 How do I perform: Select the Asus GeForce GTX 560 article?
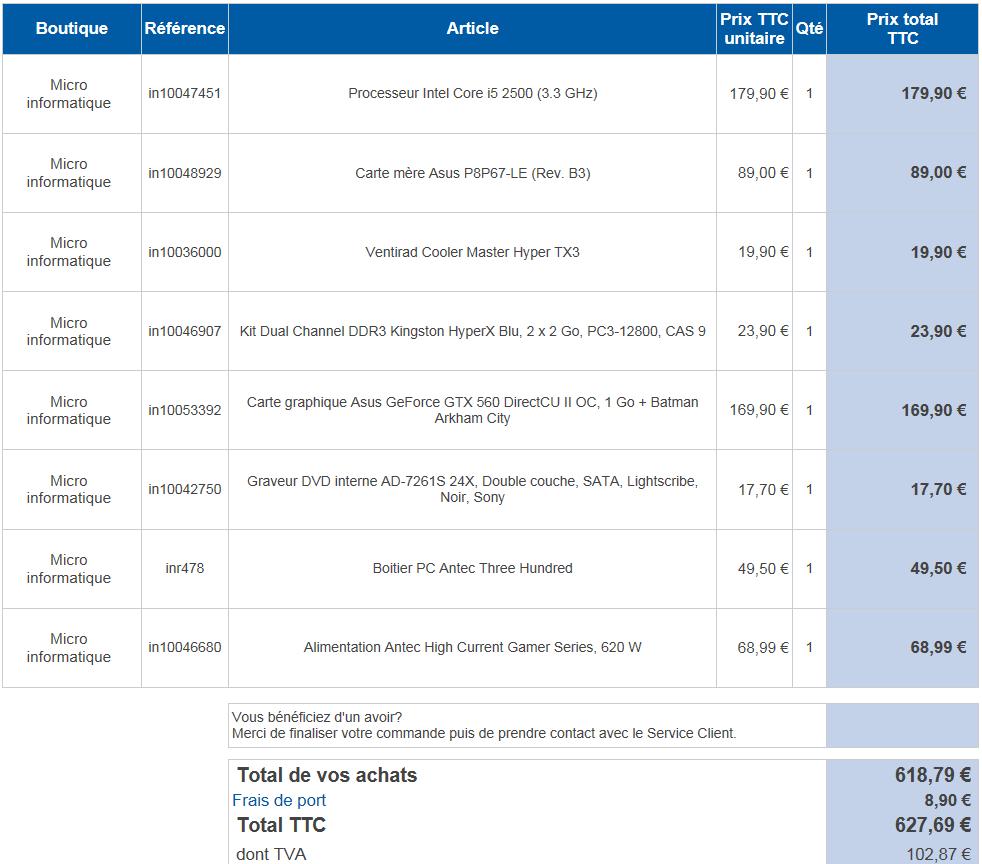tap(472, 410)
